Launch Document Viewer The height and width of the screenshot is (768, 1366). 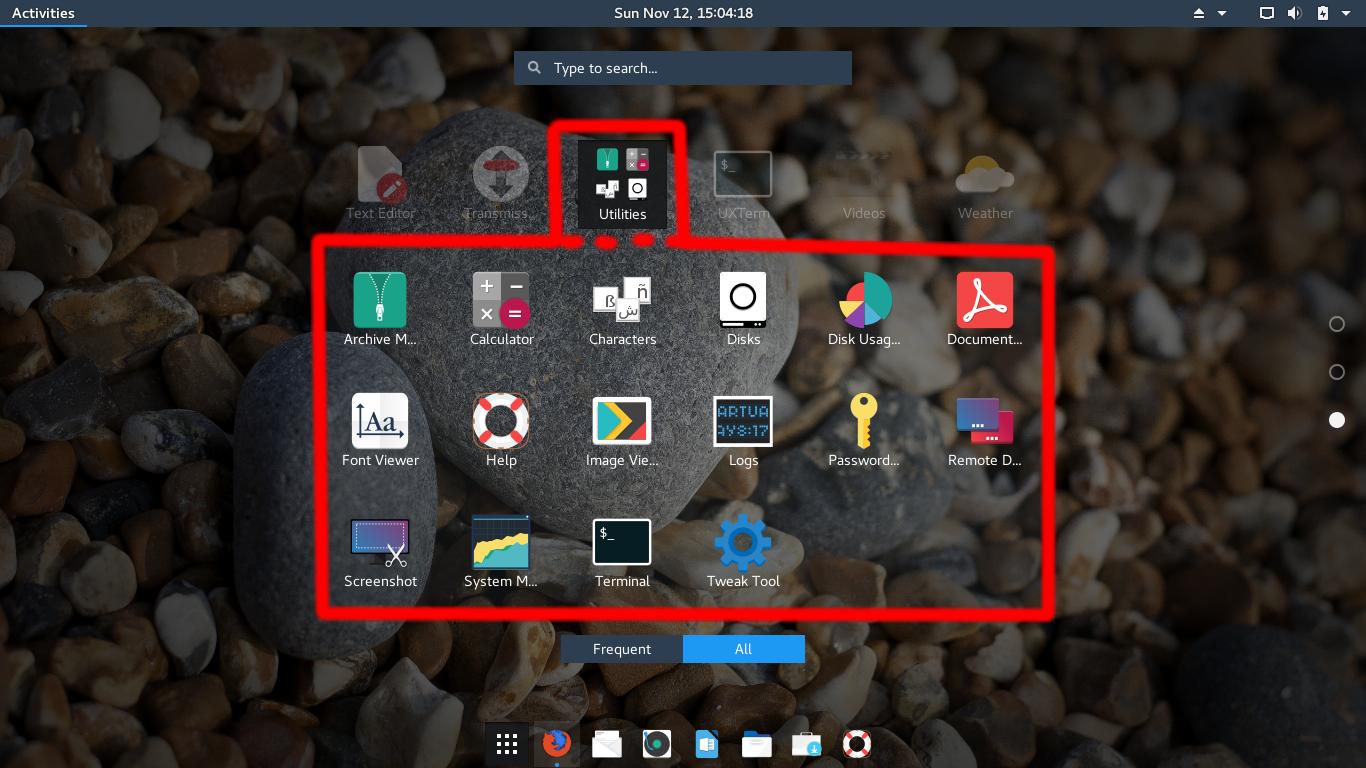[985, 300]
